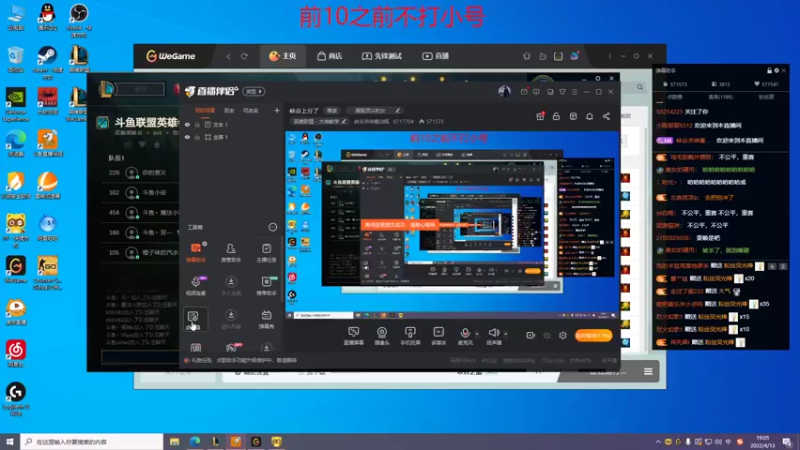Screen dimensions: 800x450
Task: Open the OBS Studio desktop shortcut
Action: tap(79, 21)
